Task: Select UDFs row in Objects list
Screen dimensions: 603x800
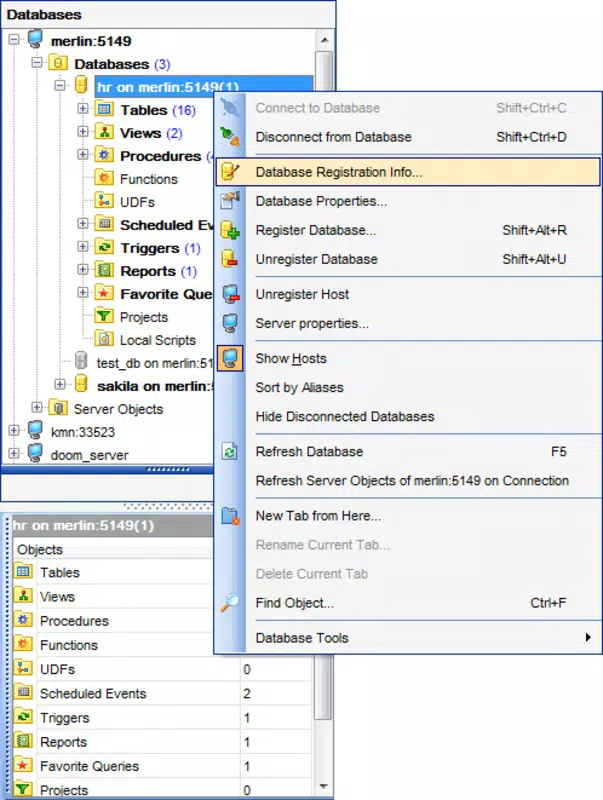Action: tap(162, 669)
